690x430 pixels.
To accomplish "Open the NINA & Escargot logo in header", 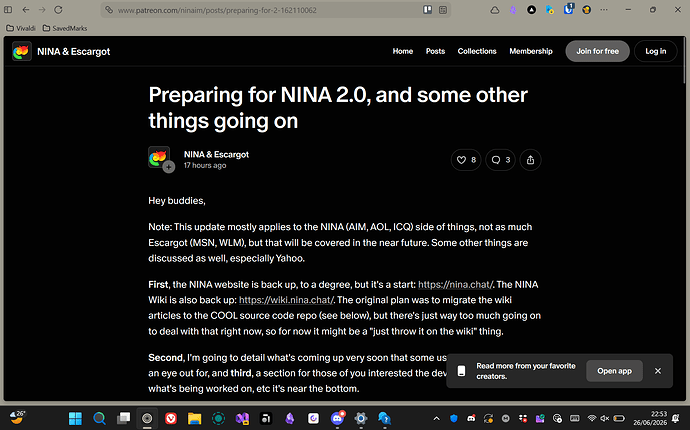I will pos(22,51).
